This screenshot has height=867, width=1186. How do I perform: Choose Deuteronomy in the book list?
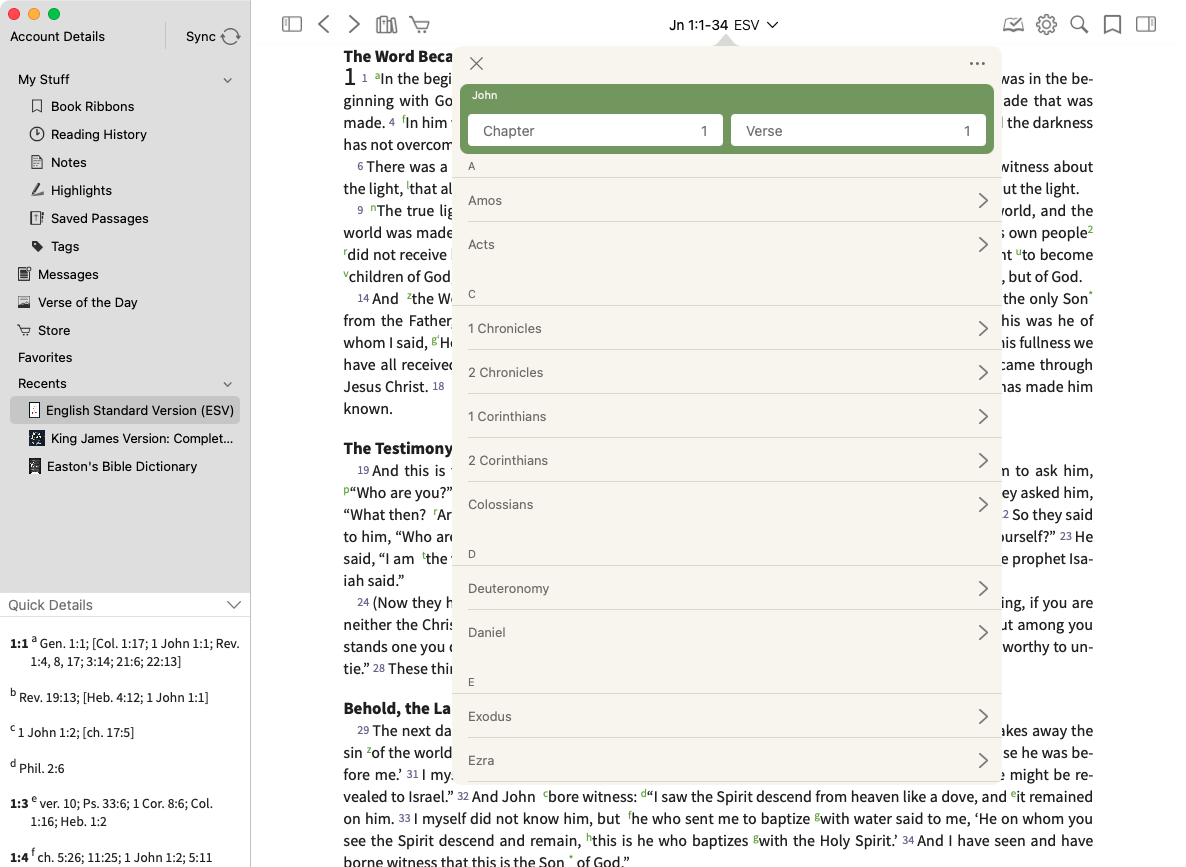point(727,588)
